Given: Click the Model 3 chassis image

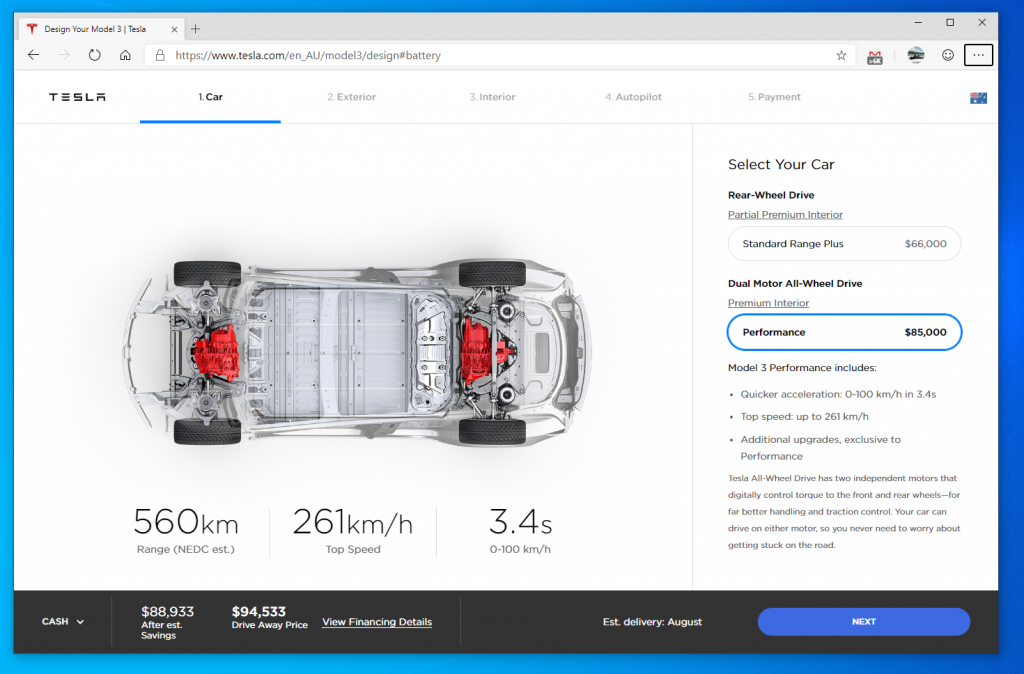Looking at the screenshot, I should (357, 353).
